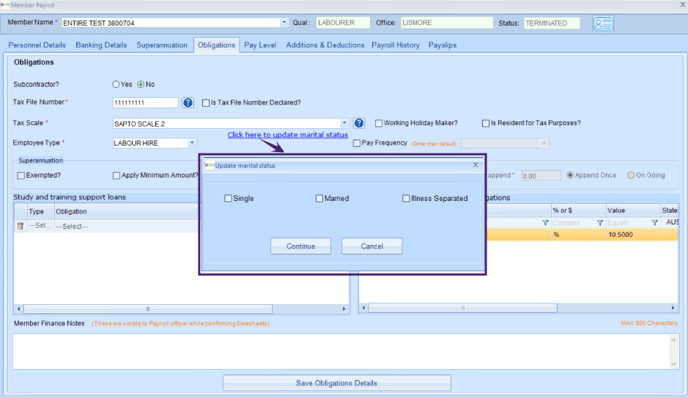Check the Exempted superannuation checkbox

click(21, 175)
